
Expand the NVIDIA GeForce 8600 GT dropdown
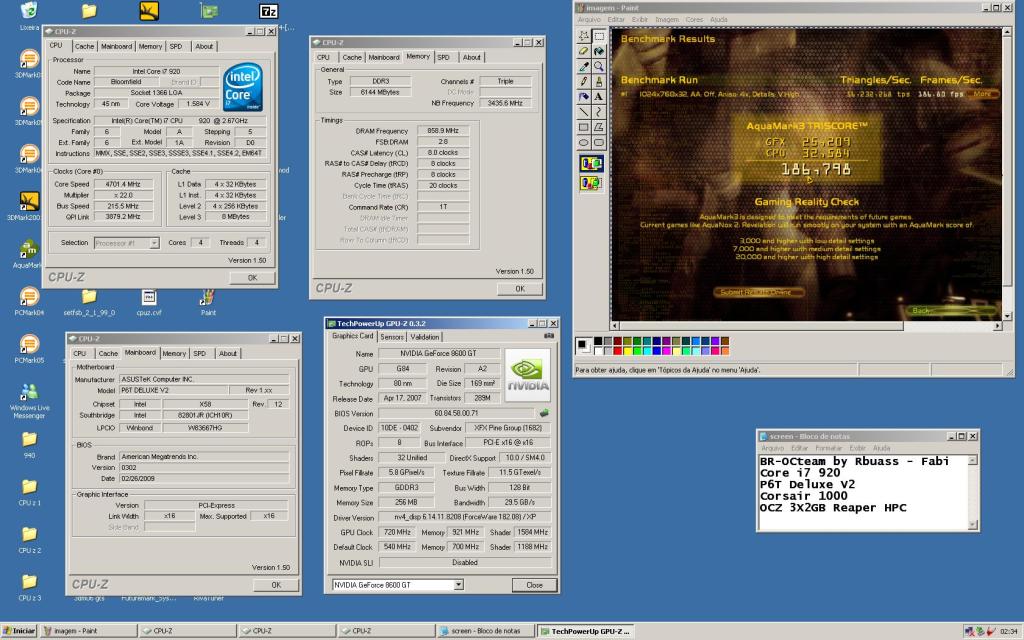pos(458,584)
